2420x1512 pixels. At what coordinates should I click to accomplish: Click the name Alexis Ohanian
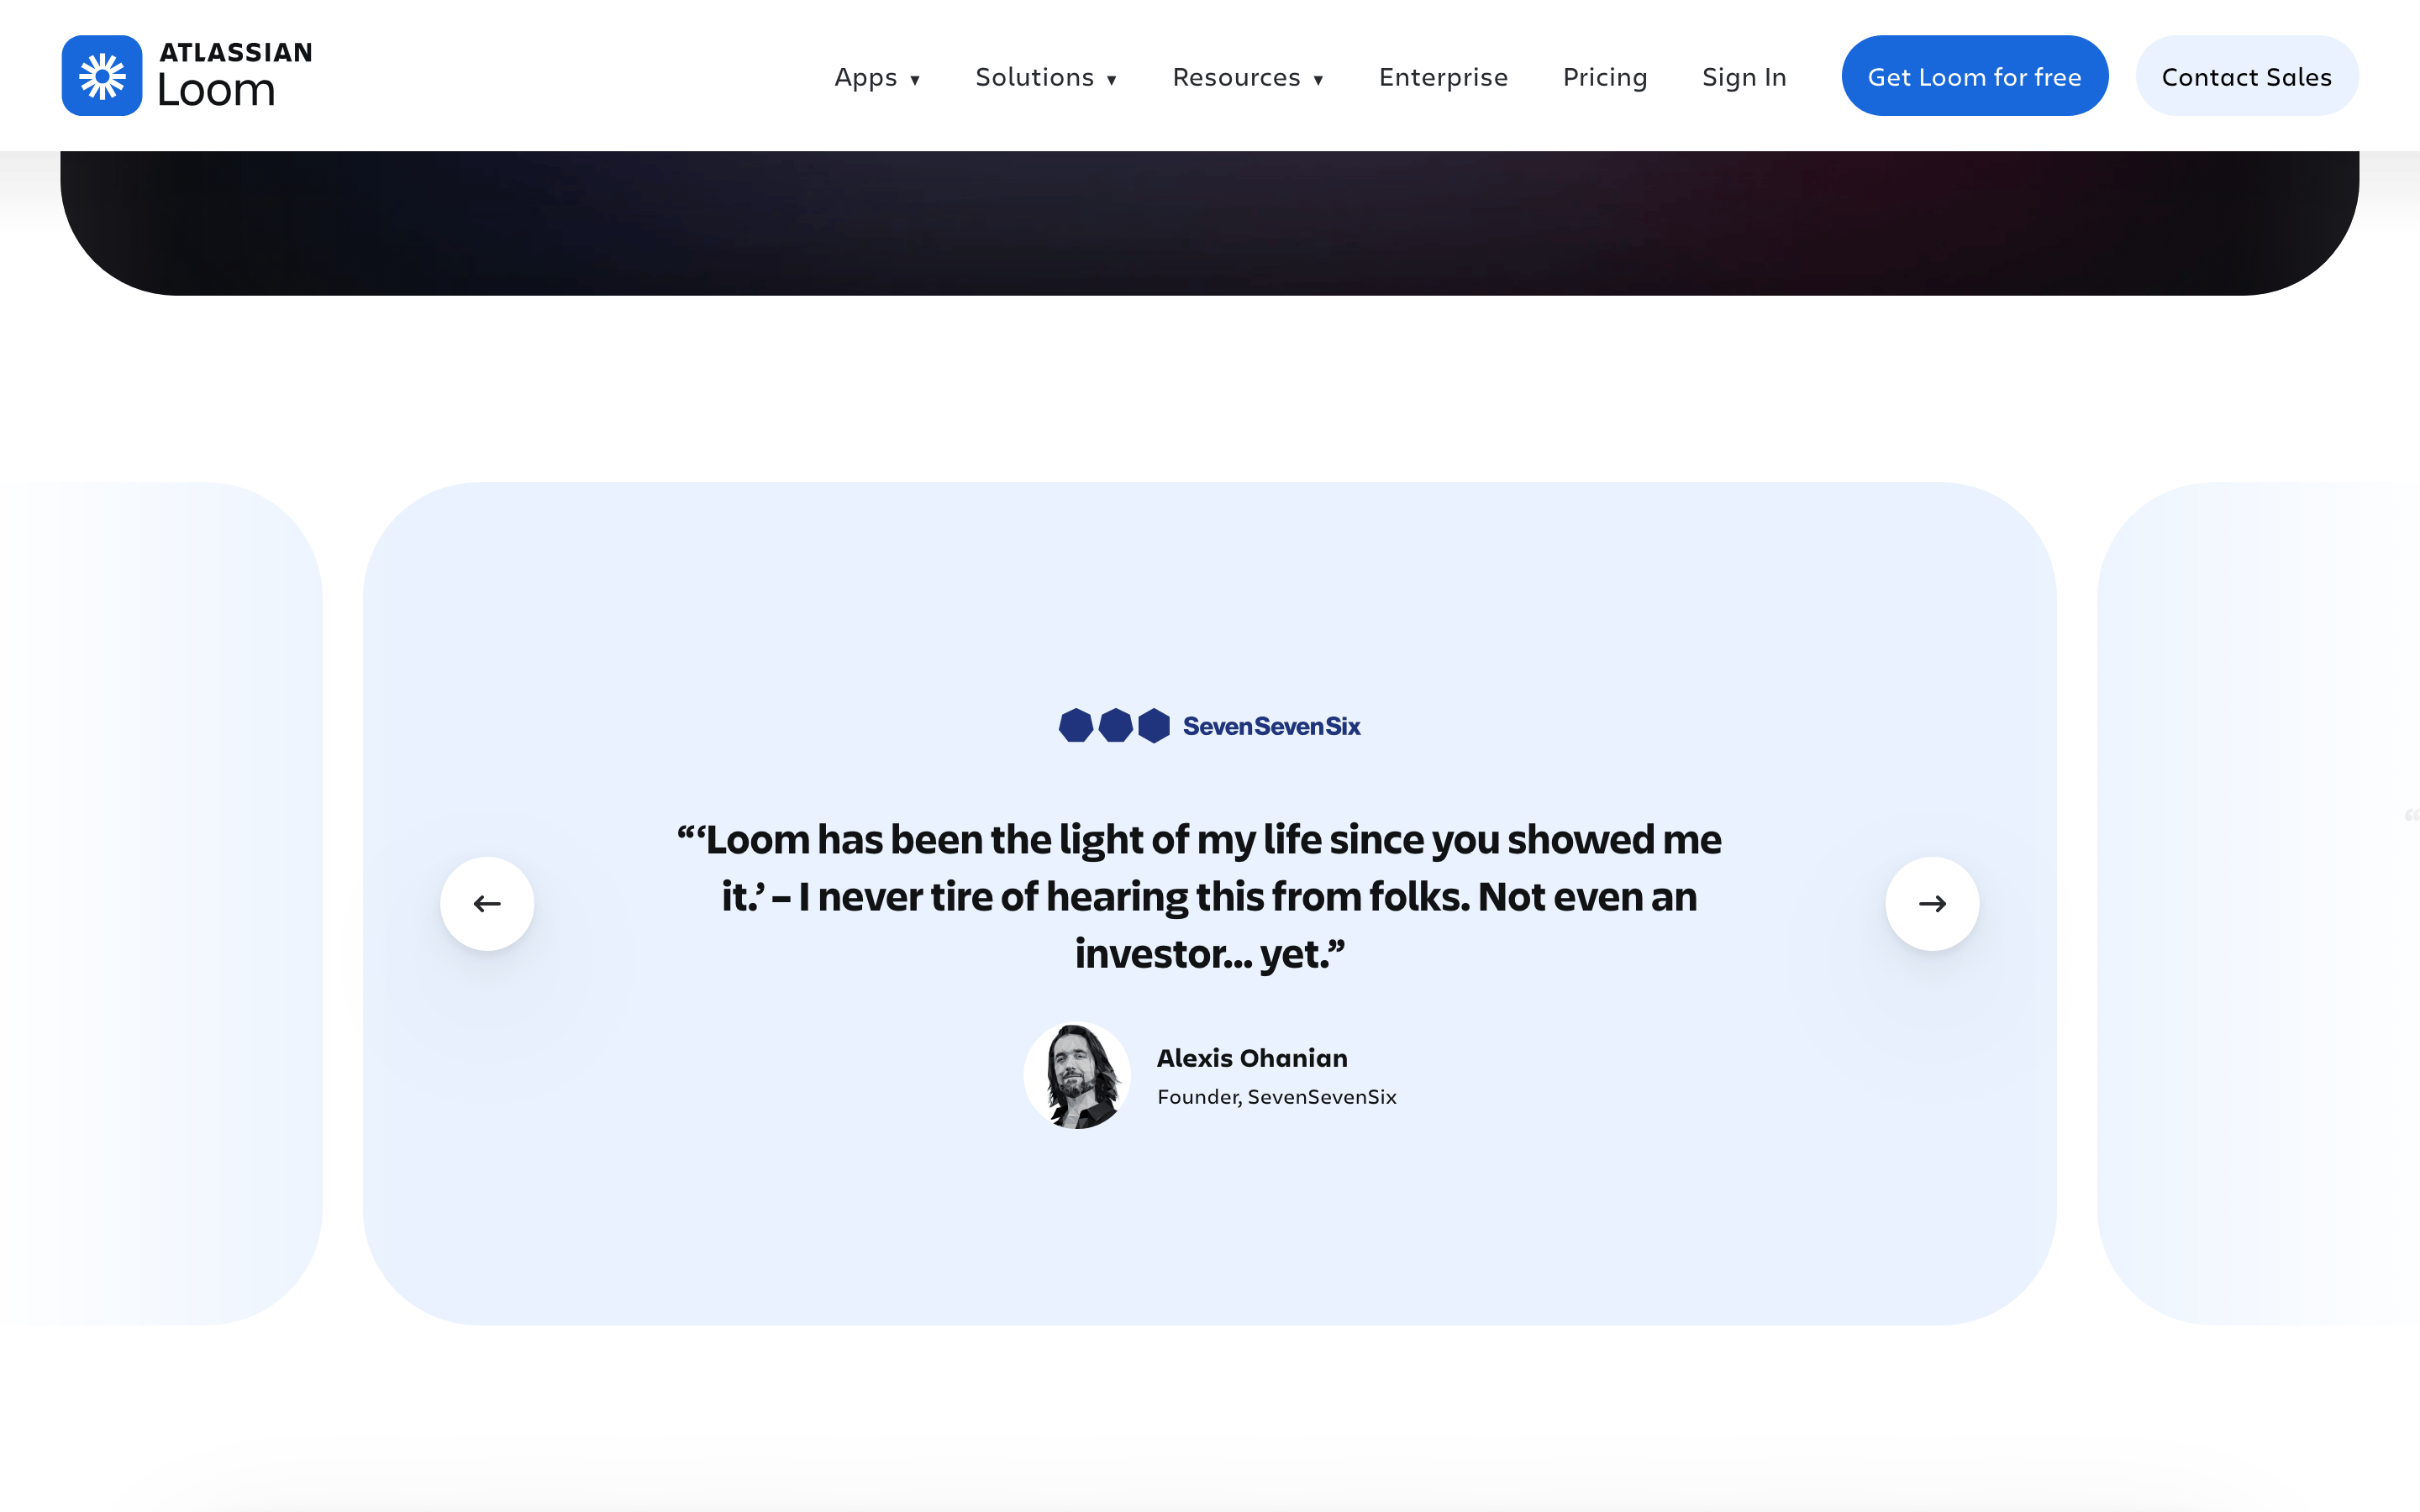click(x=1252, y=1058)
